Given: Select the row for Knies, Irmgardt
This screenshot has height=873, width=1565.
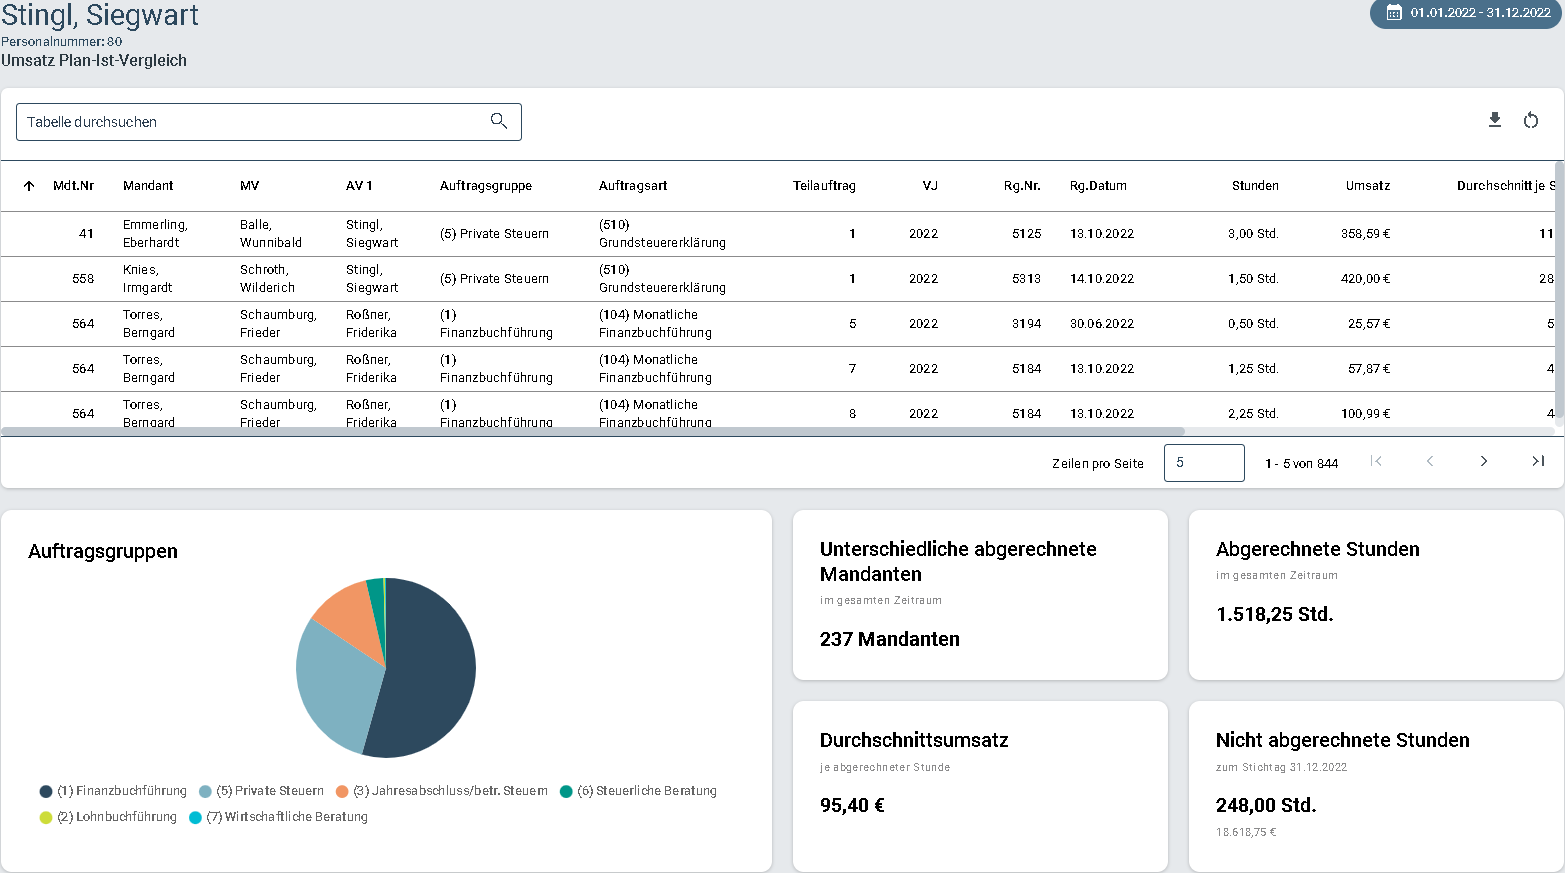Looking at the screenshot, I should [x=778, y=279].
